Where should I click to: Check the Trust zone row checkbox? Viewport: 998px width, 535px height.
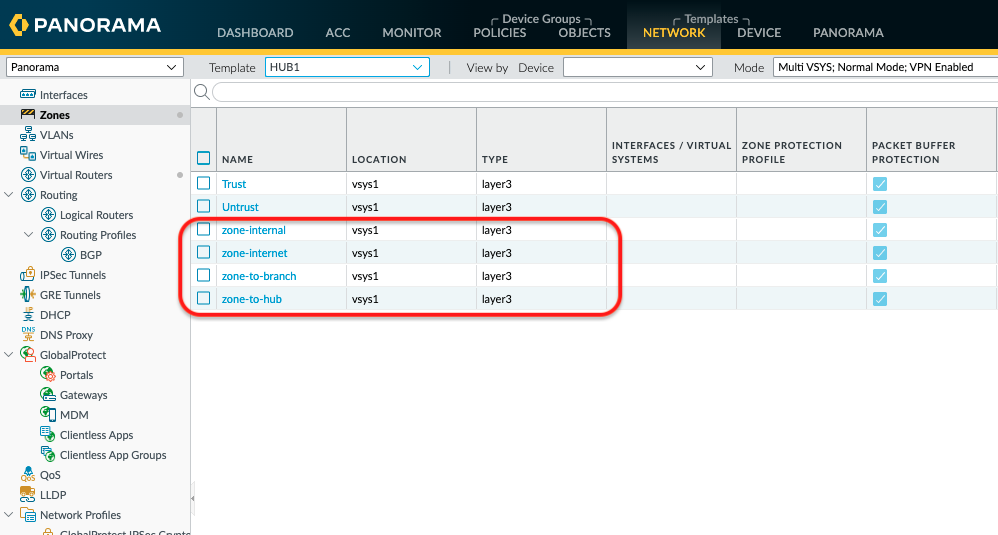(x=204, y=183)
